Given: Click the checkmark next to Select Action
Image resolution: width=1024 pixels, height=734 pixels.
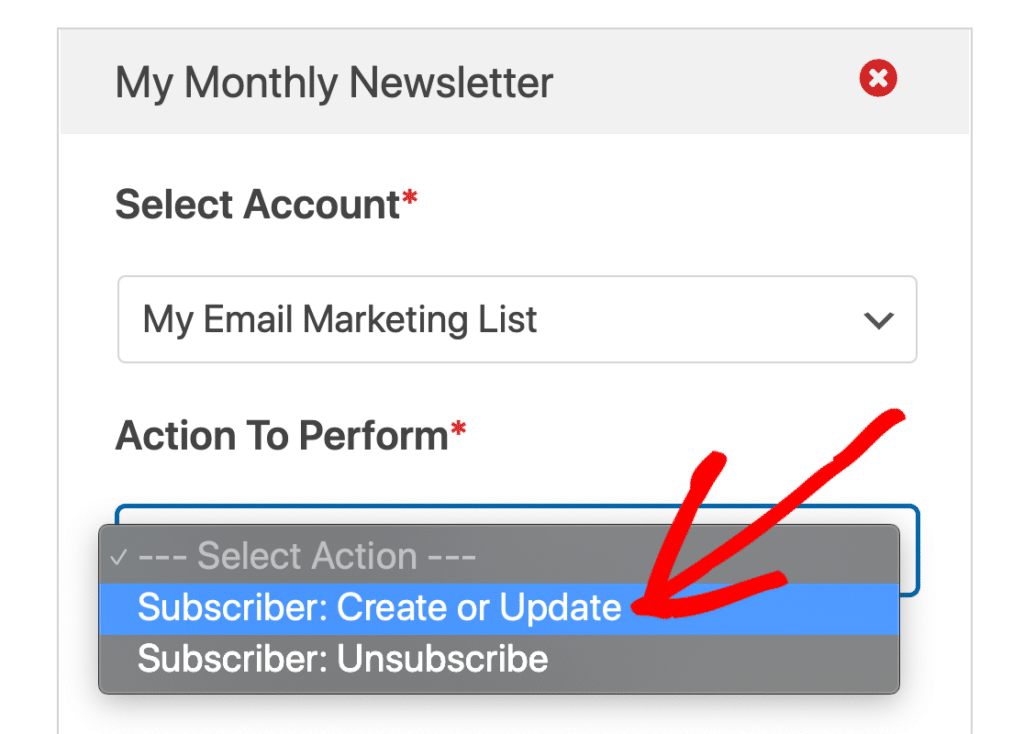Looking at the screenshot, I should pos(120,555).
